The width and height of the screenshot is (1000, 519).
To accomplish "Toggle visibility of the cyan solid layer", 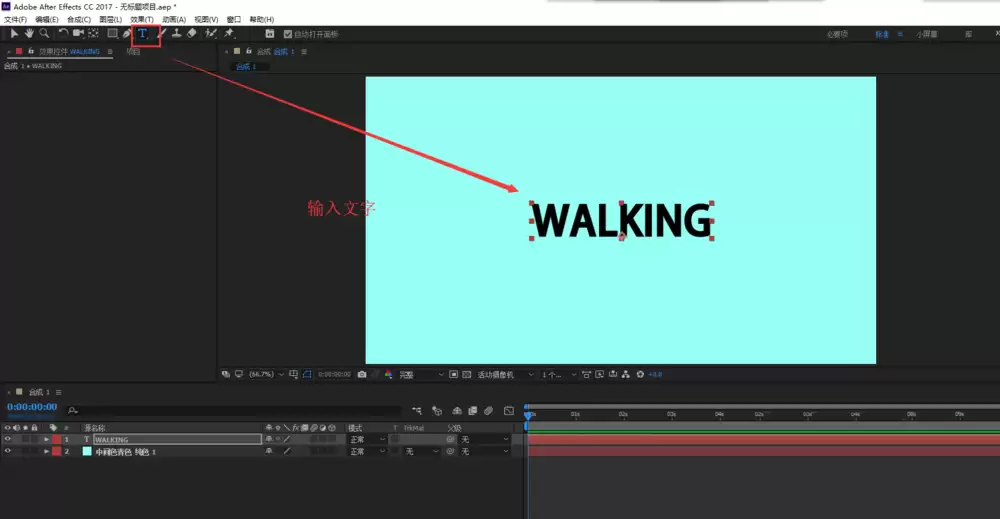I will coord(8,451).
